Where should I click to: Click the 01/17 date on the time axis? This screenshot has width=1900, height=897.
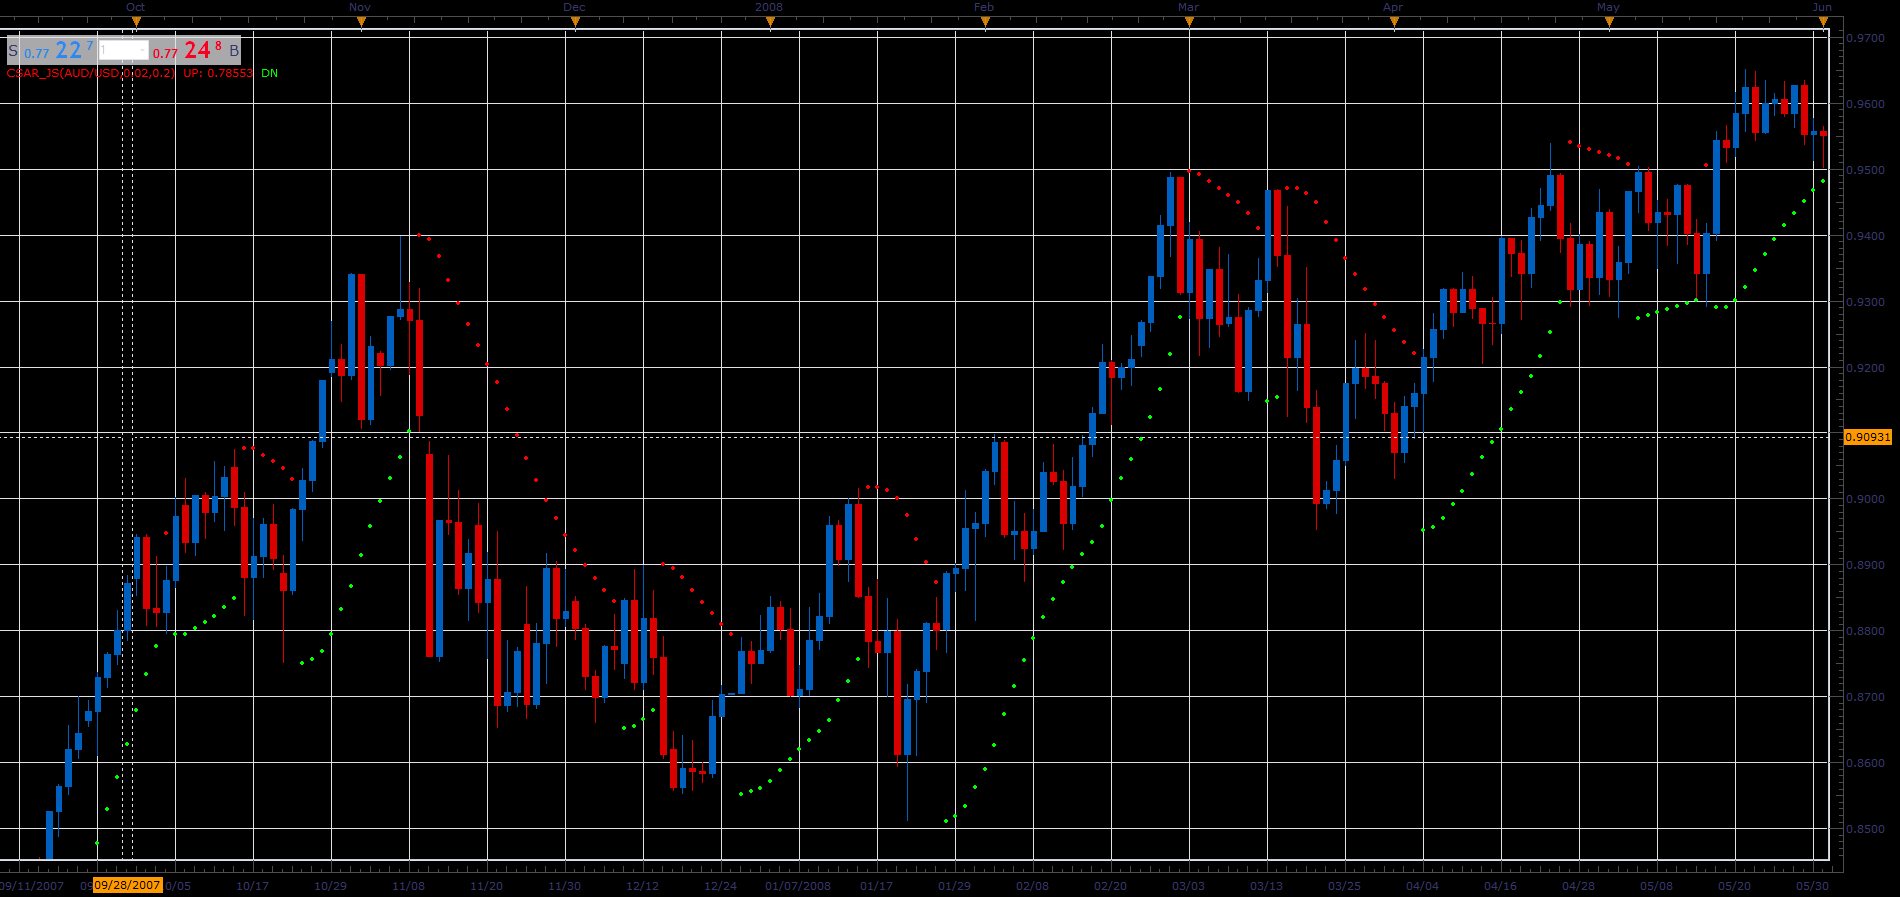[876, 886]
